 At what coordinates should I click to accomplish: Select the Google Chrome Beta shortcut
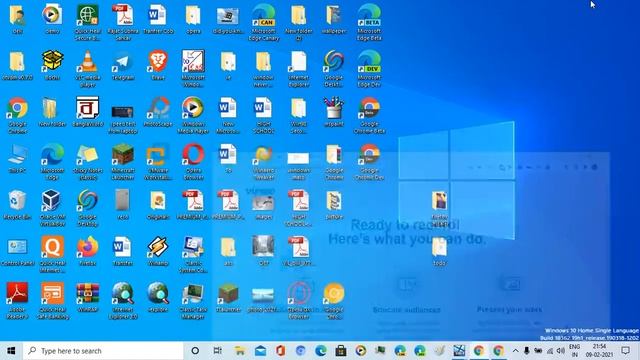coord(369,115)
